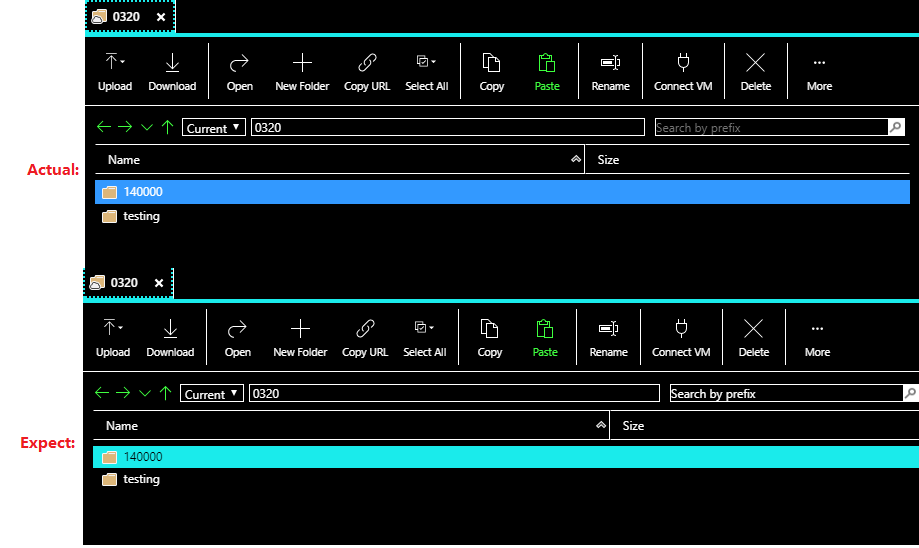919x548 pixels.
Task: Click Select All in the Actual panel
Action: pos(427,73)
